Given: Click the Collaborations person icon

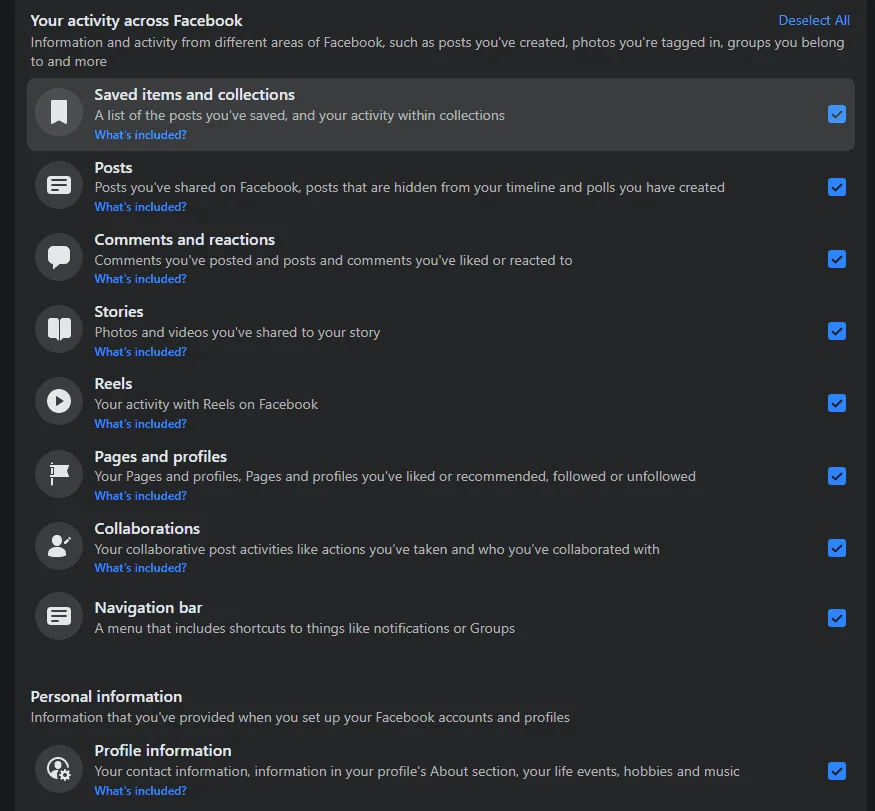Looking at the screenshot, I should pos(59,546).
